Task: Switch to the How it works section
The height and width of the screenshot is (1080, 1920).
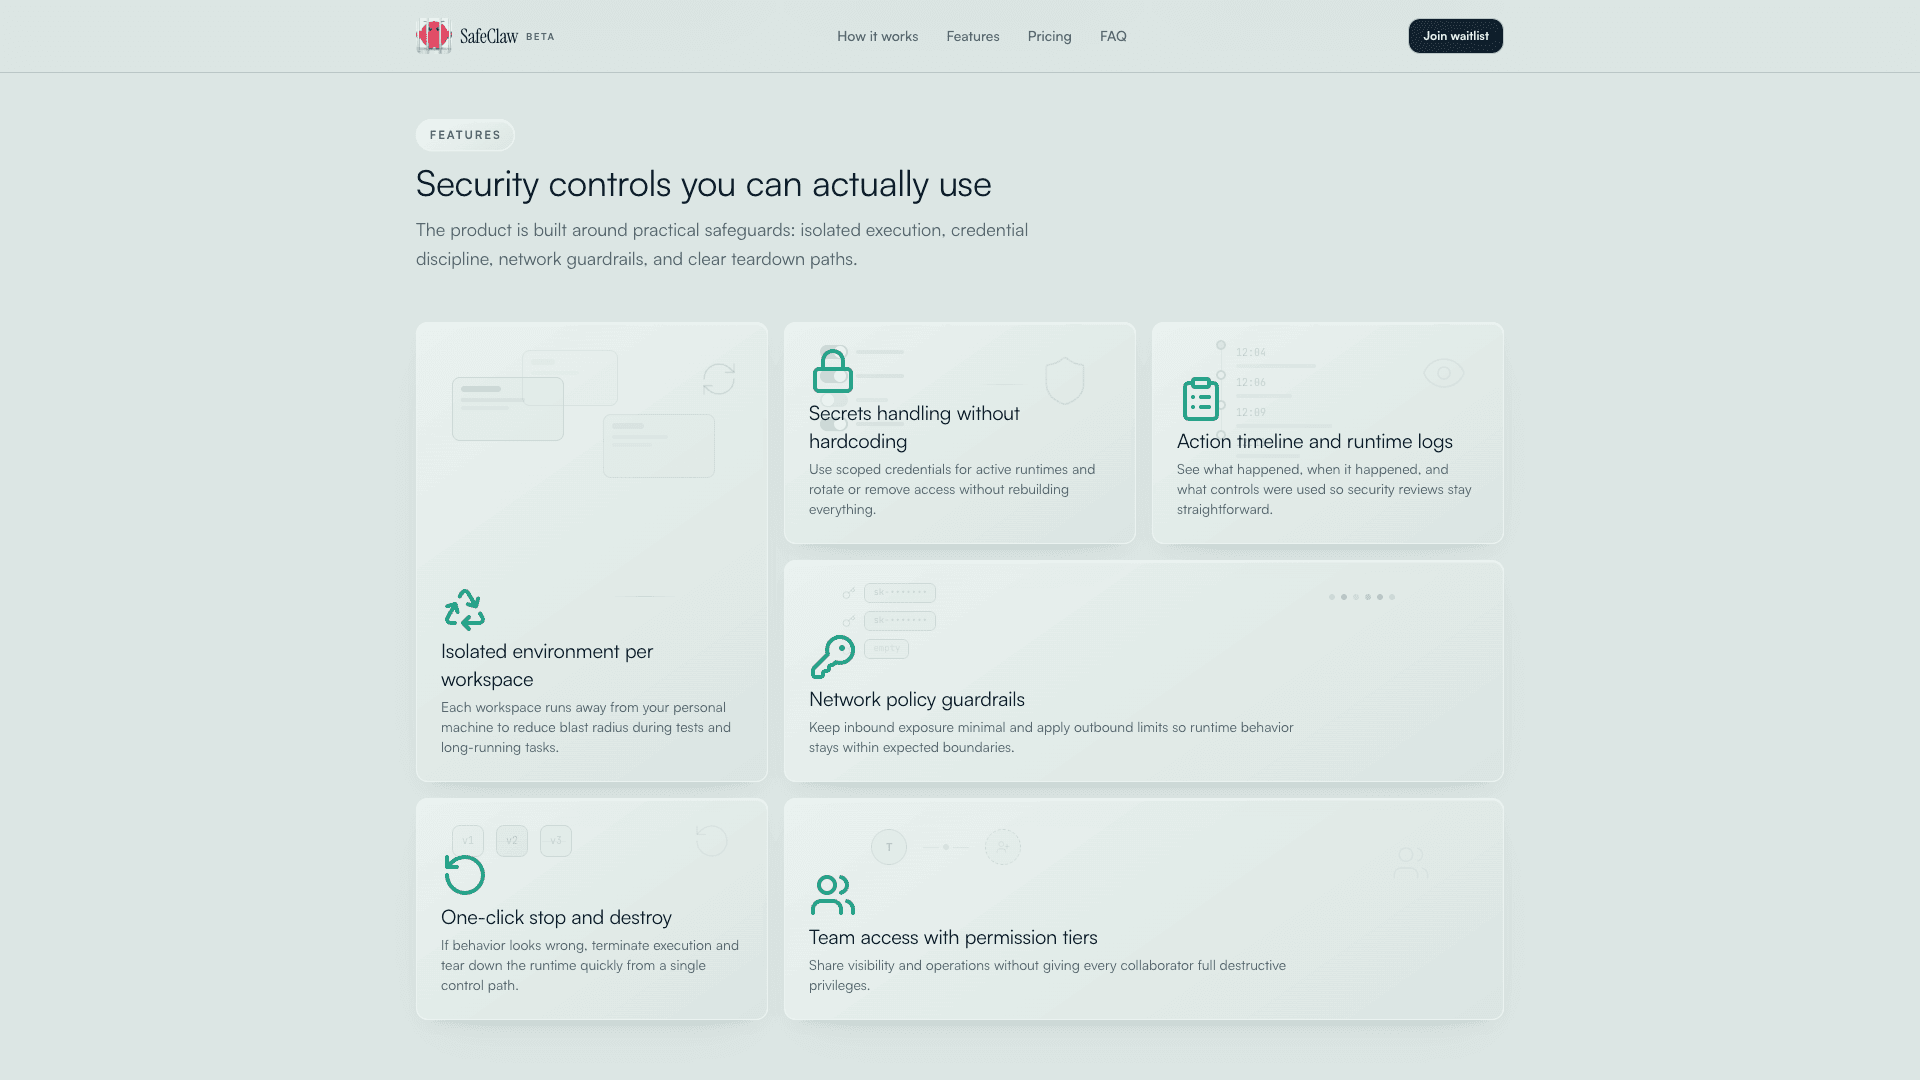Action: (877, 36)
